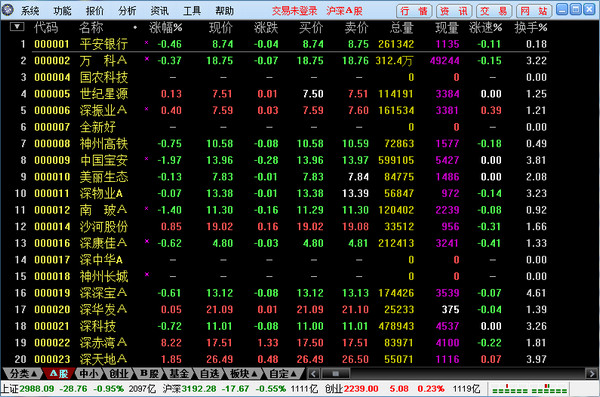Viewport: 600px width, 397px height.
Task: Open the top-left column dropdown arrow box
Action: coord(17,27)
